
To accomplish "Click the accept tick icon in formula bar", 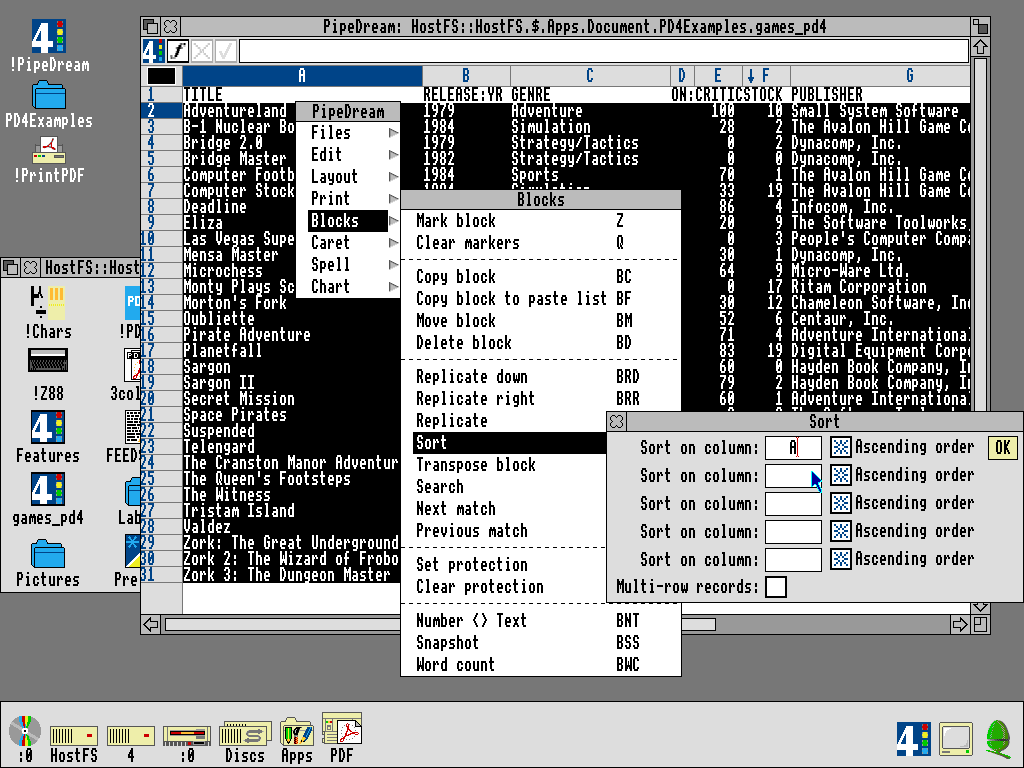I will [225, 51].
